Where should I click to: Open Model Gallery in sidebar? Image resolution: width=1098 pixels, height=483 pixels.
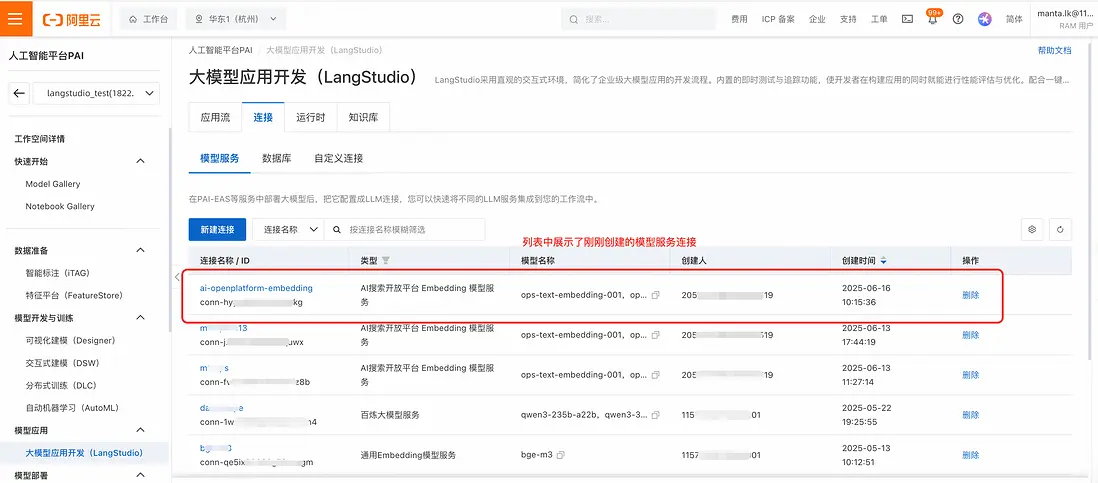point(53,184)
